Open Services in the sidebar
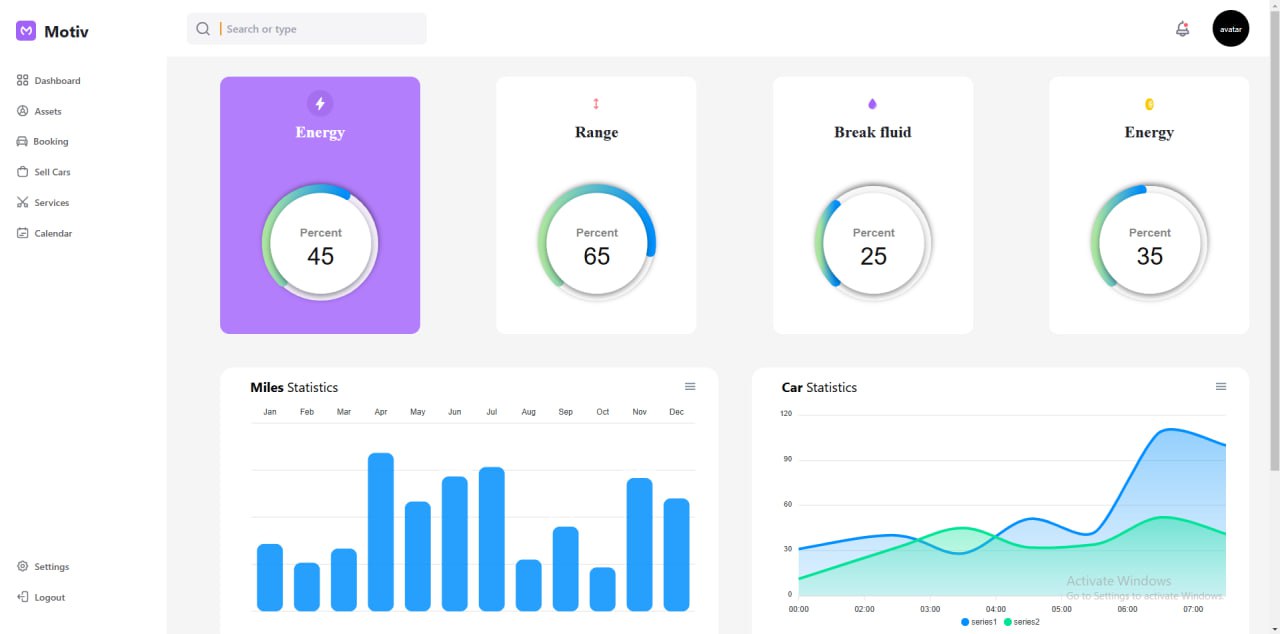 [43, 202]
